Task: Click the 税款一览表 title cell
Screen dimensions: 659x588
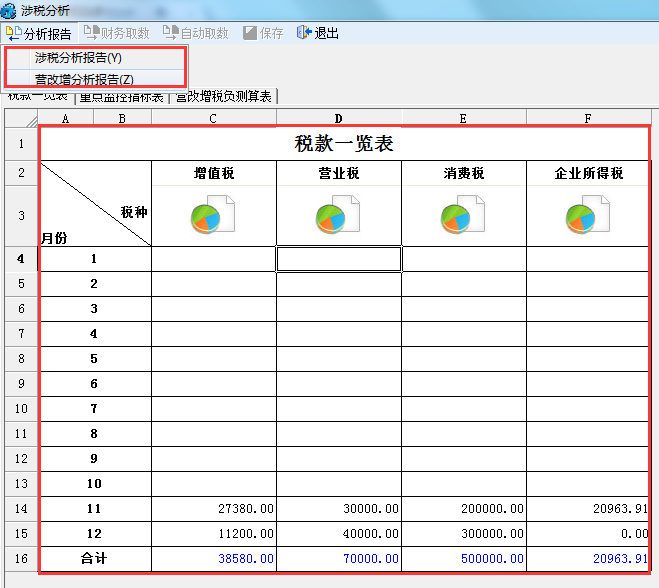Action: pyautogui.click(x=344, y=143)
